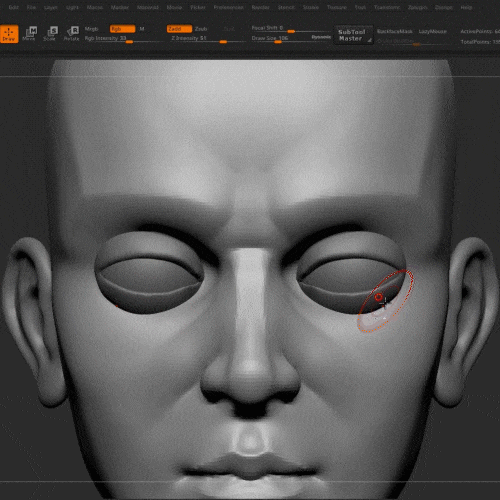The width and height of the screenshot is (500, 500).
Task: Open the SubTool Master plugin
Action: coord(352,35)
